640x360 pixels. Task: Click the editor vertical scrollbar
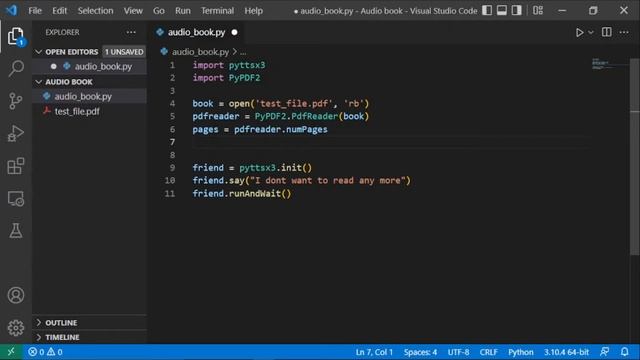(x=635, y=157)
